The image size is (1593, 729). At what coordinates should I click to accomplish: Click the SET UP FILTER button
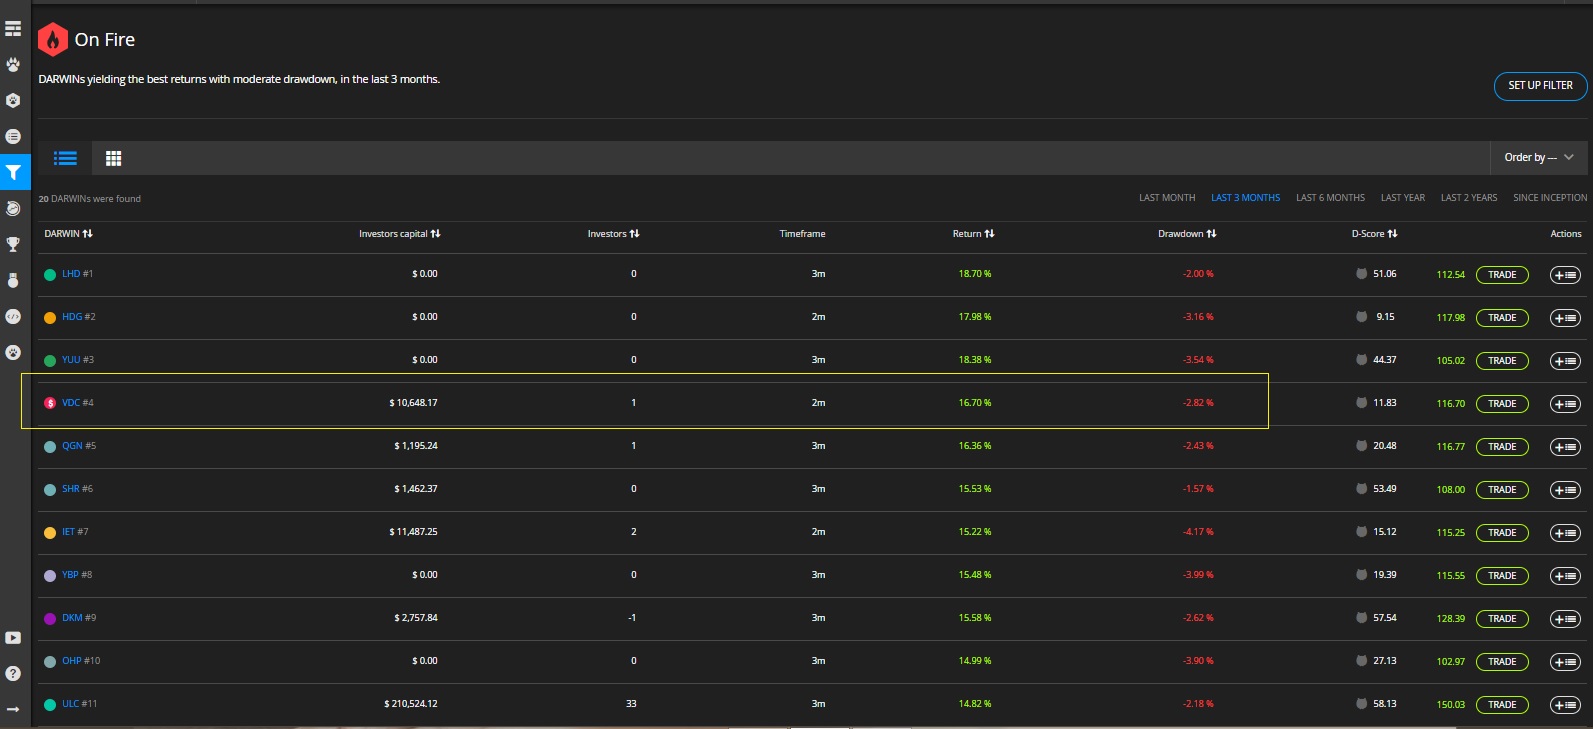point(1540,86)
